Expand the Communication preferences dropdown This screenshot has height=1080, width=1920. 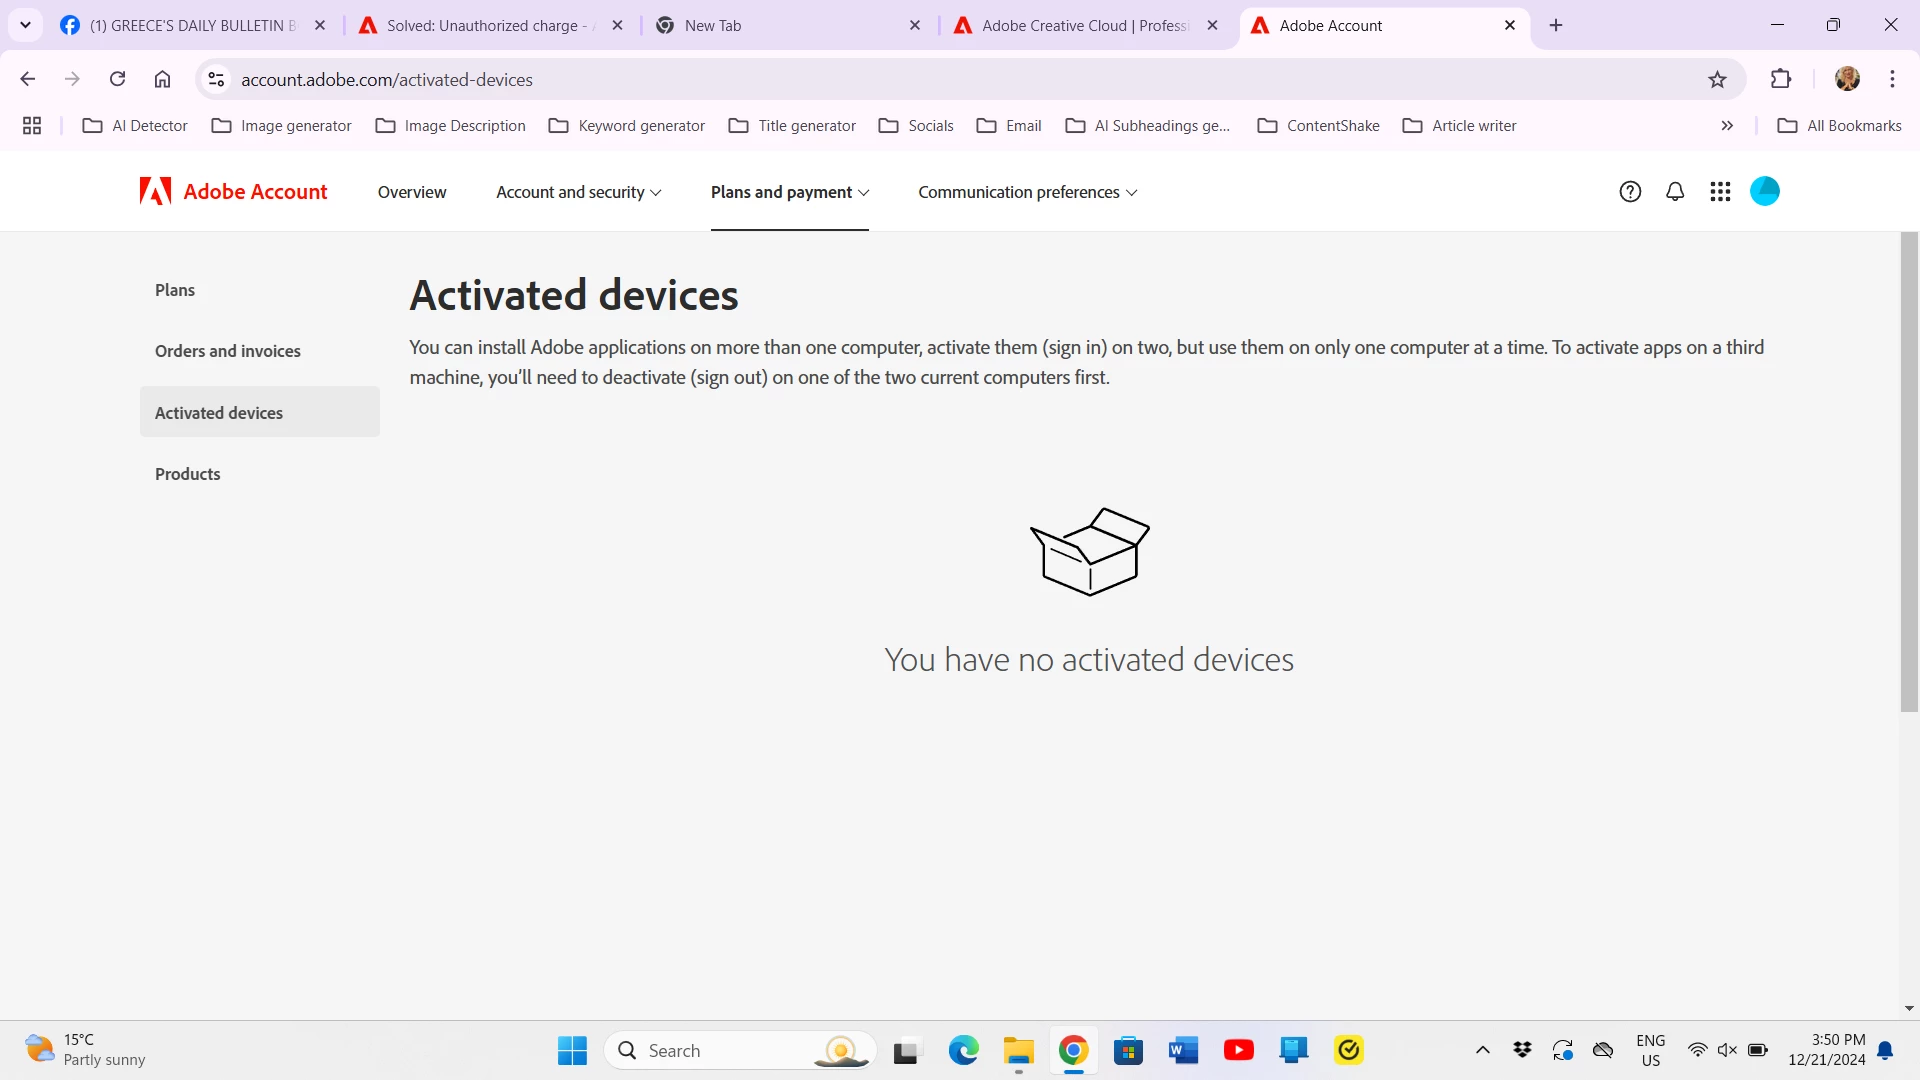[x=1028, y=192]
